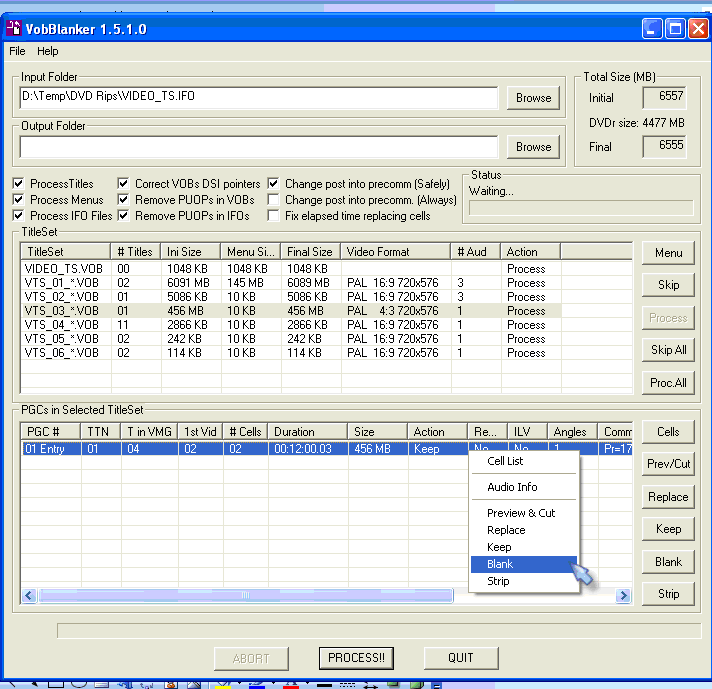
Task: Start processing with the PROCESS!! button
Action: point(356,658)
